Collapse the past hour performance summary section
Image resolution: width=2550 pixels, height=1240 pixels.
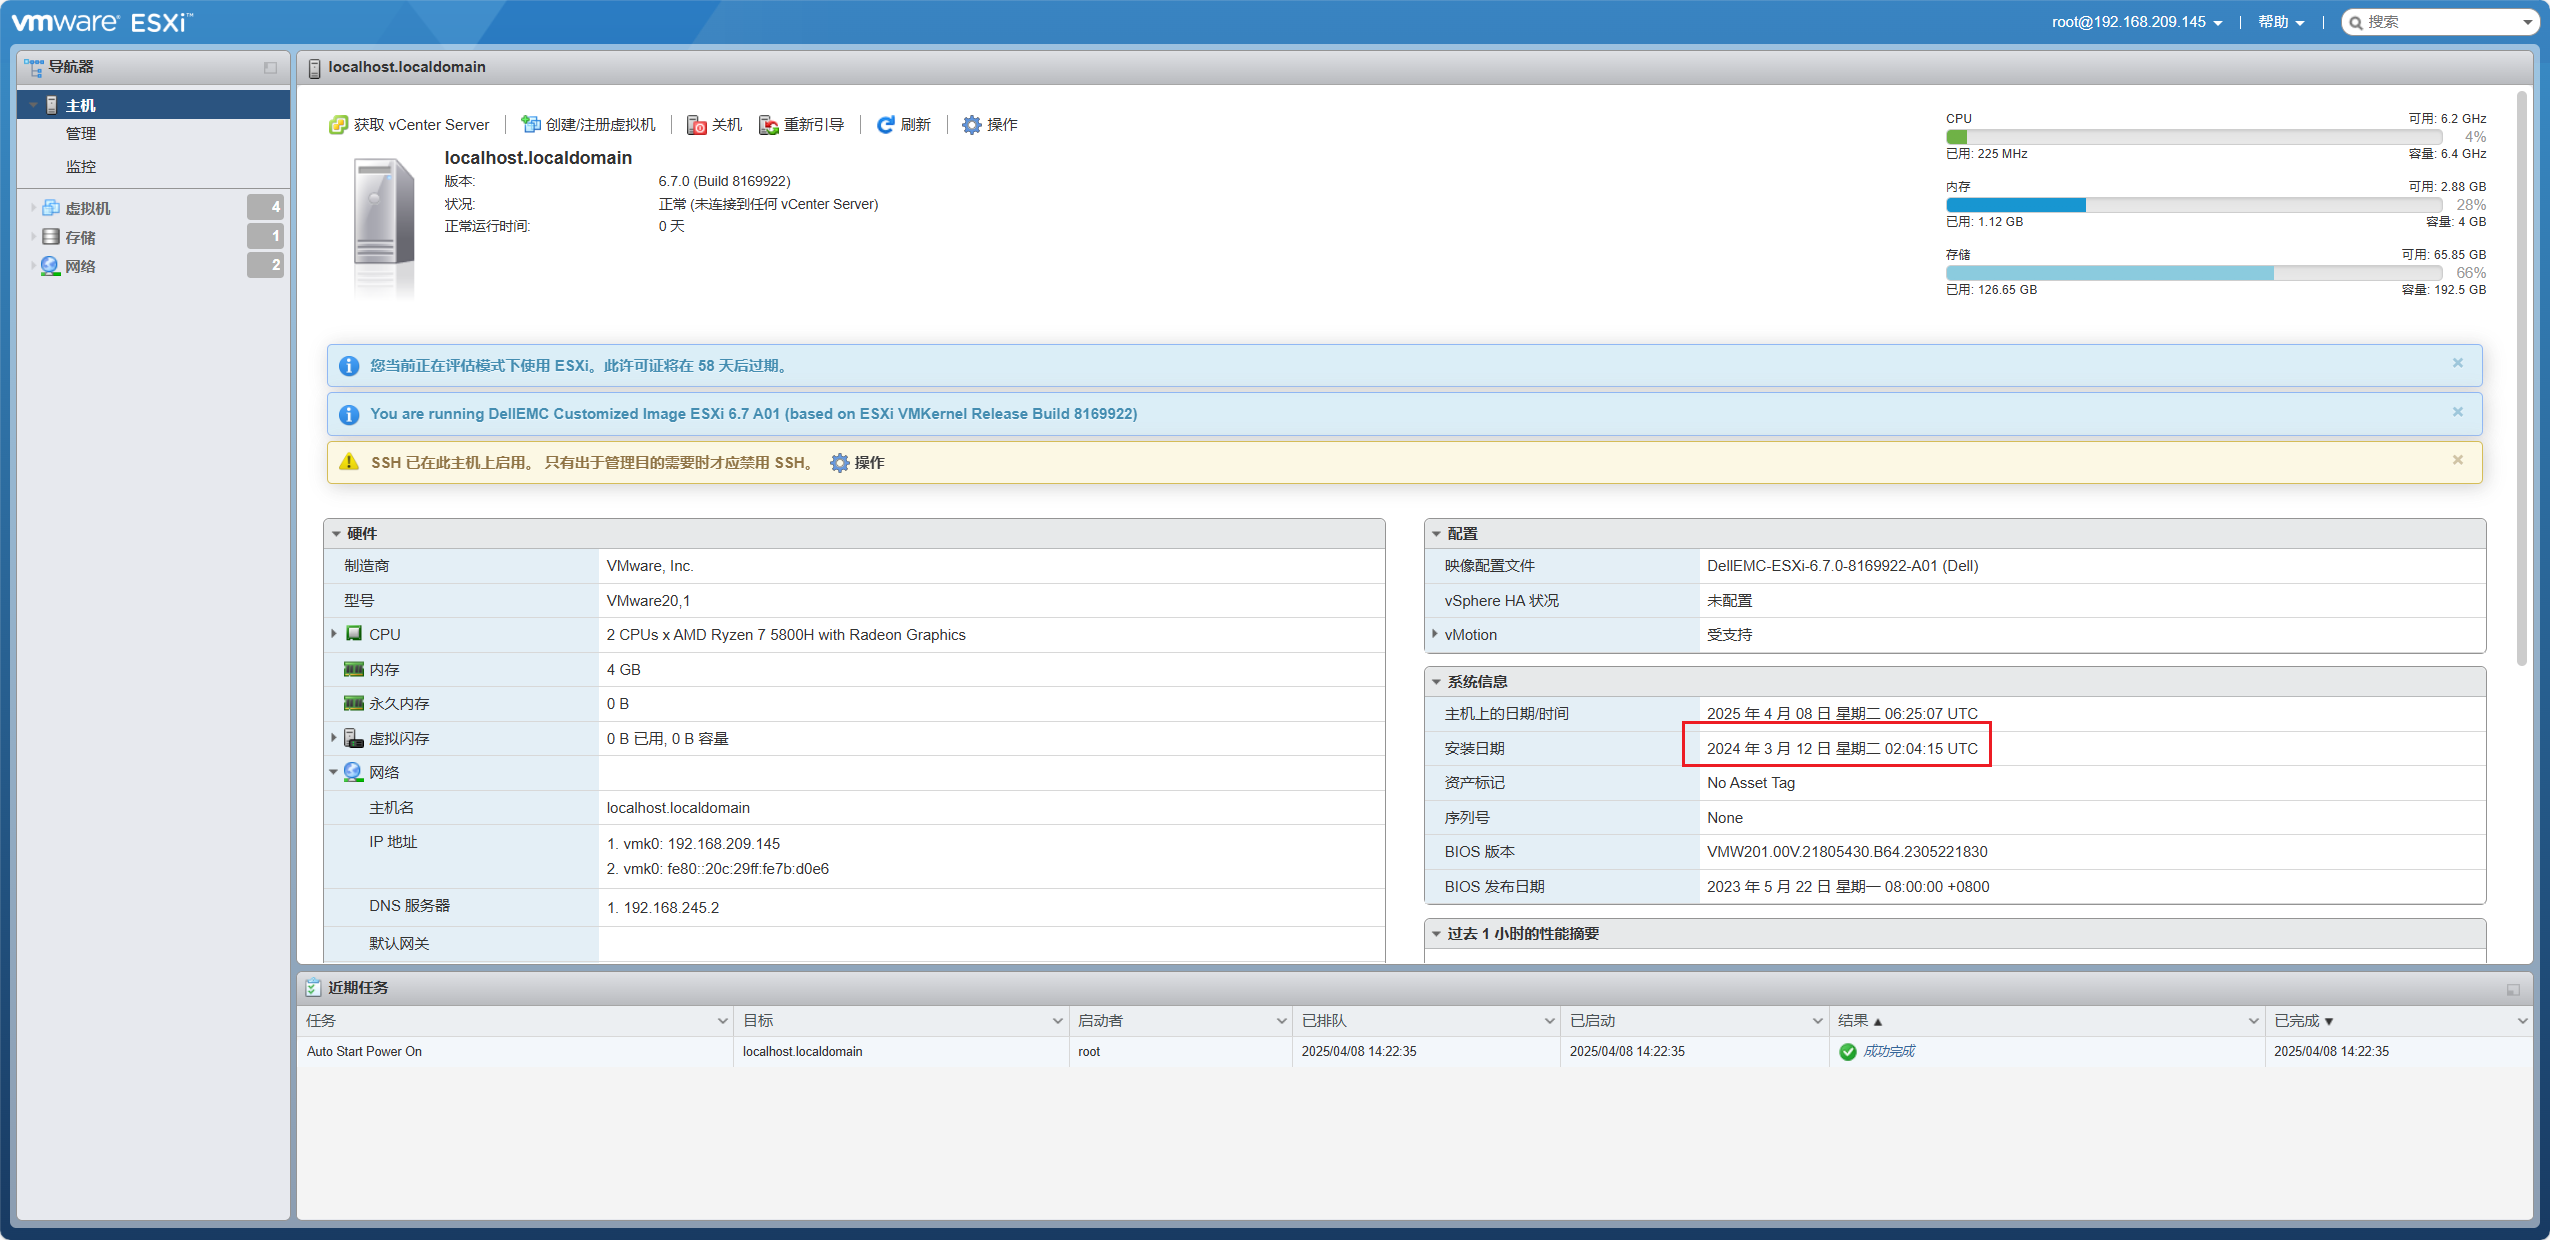pyautogui.click(x=1437, y=934)
